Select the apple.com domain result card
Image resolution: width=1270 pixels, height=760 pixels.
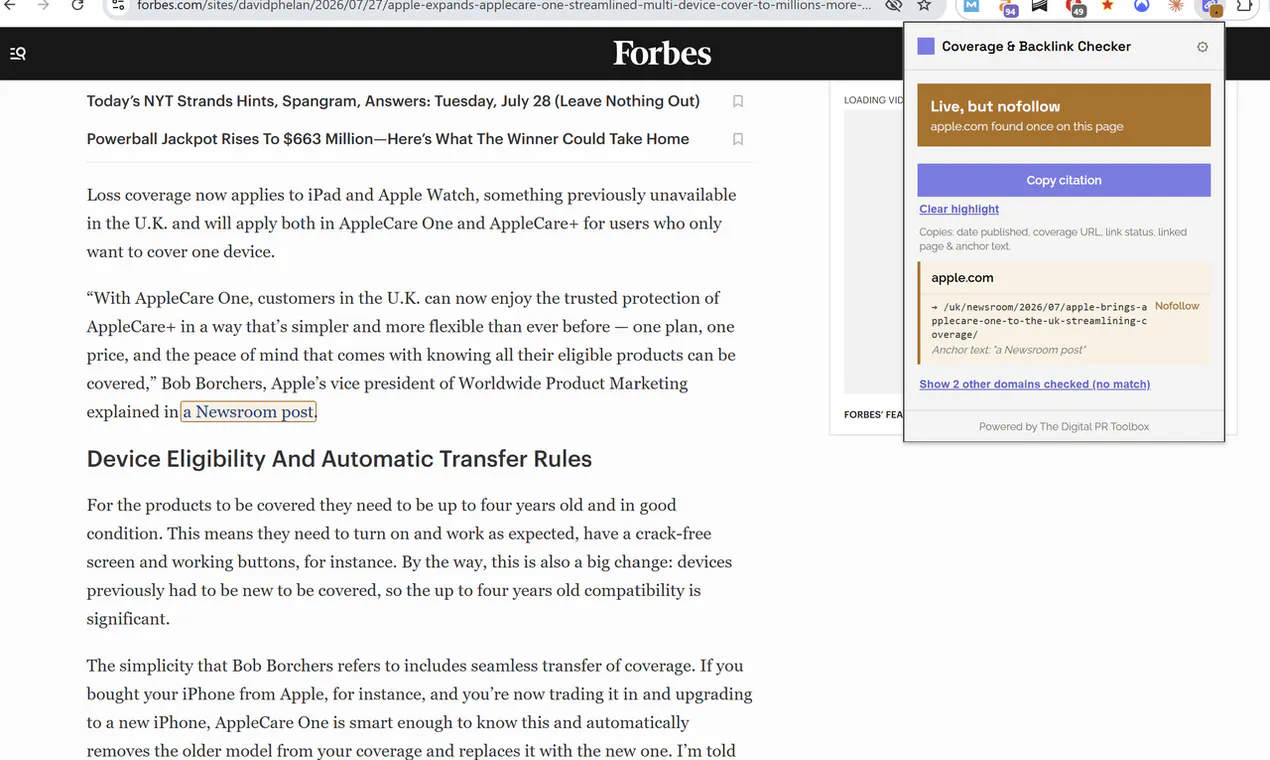click(1064, 313)
